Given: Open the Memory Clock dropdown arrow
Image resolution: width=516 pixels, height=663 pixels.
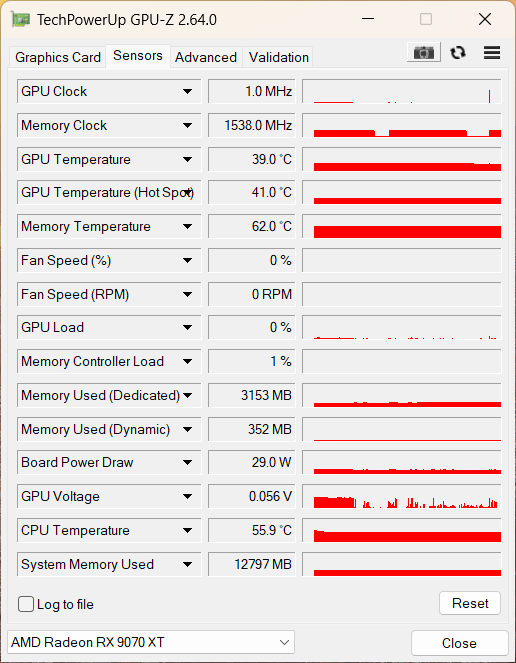Looking at the screenshot, I should point(187,125).
